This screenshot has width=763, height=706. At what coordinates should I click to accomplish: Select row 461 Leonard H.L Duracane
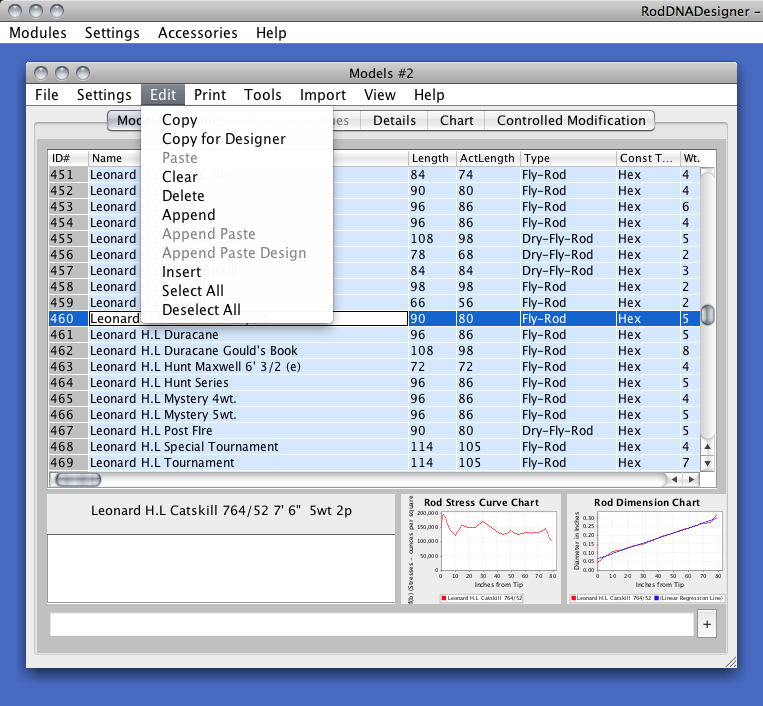[x=374, y=335]
